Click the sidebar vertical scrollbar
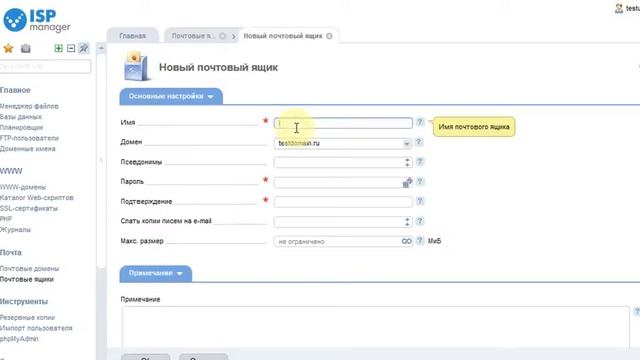The image size is (640, 360). [x=101, y=161]
